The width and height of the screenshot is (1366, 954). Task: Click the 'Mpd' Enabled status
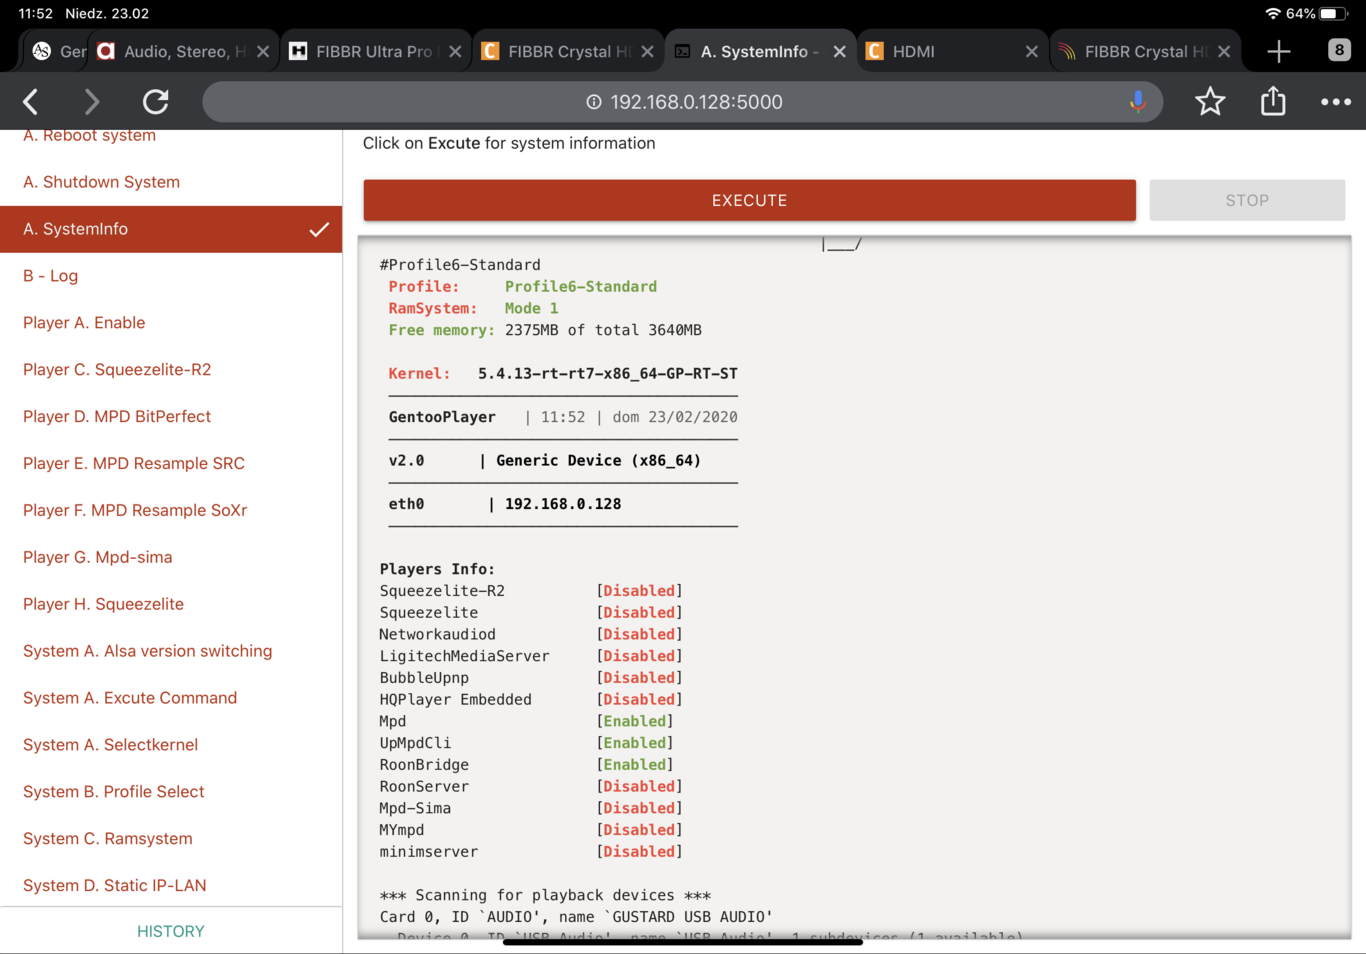(635, 722)
